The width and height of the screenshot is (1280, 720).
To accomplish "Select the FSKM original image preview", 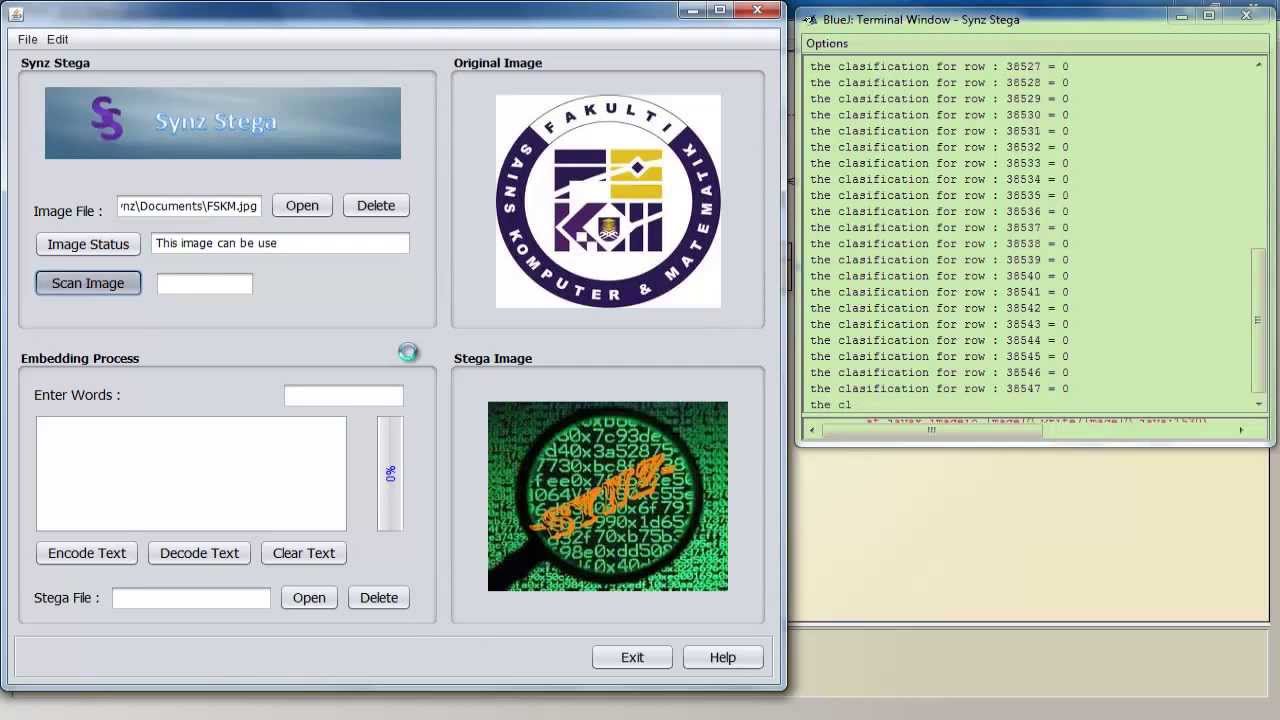I will click(x=608, y=201).
